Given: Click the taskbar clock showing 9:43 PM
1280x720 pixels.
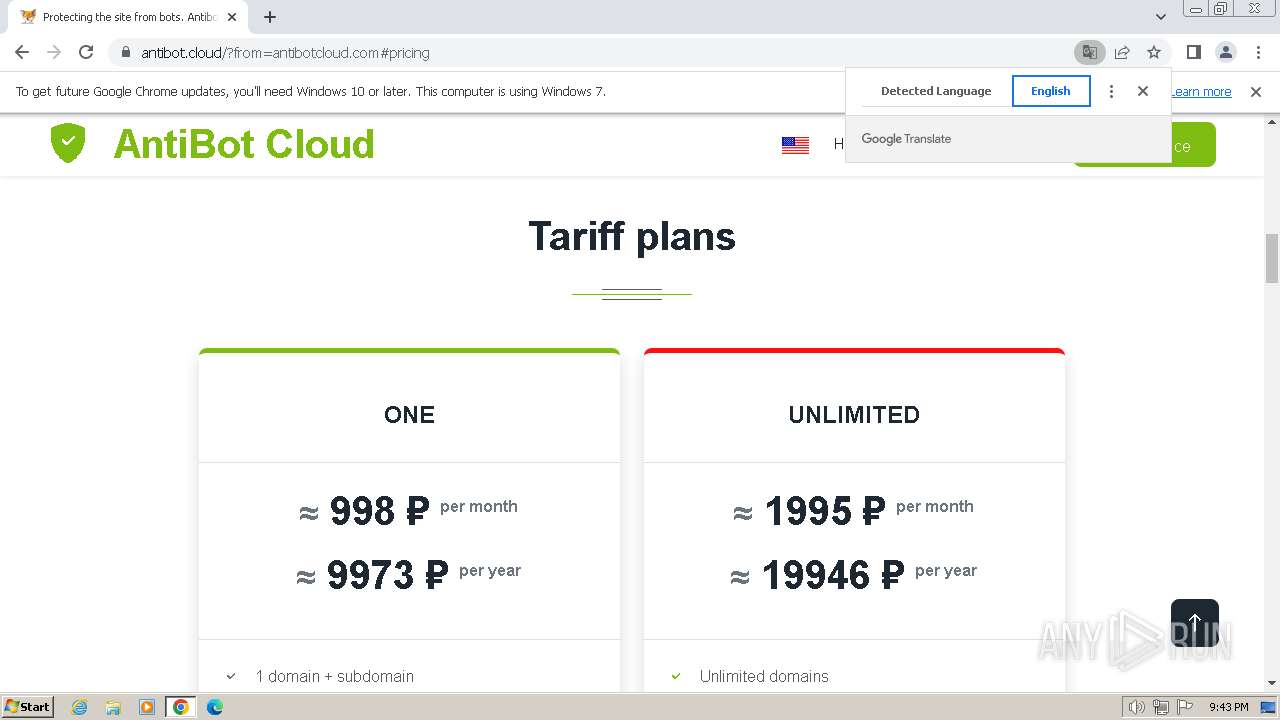Looking at the screenshot, I should point(1228,707).
